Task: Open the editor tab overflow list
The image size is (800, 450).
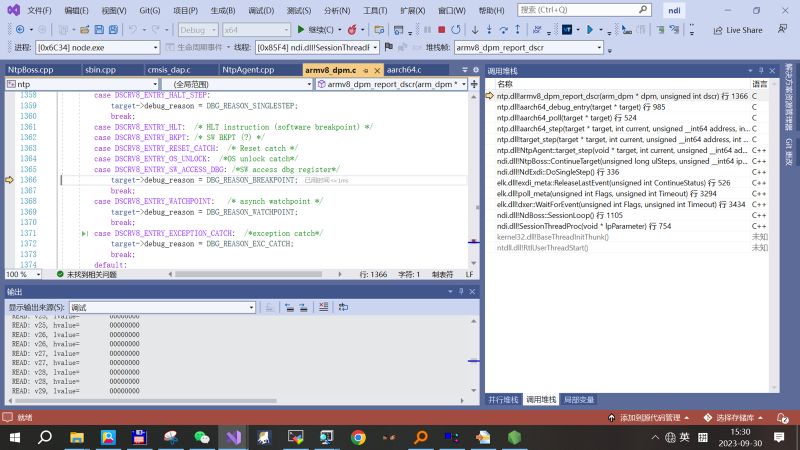Action: coord(465,70)
